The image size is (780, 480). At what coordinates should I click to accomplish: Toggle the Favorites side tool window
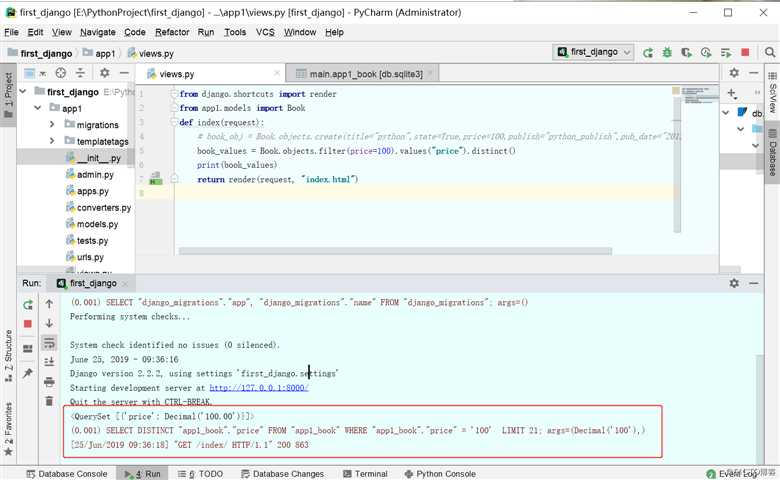tap(8, 429)
